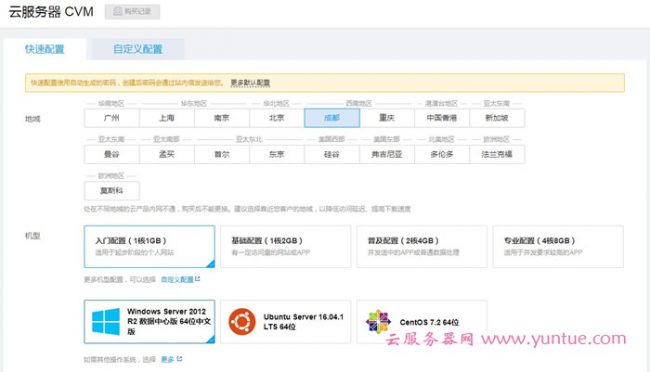Choose the 南京 region
Viewport: 650px width, 372px height.
click(x=222, y=118)
